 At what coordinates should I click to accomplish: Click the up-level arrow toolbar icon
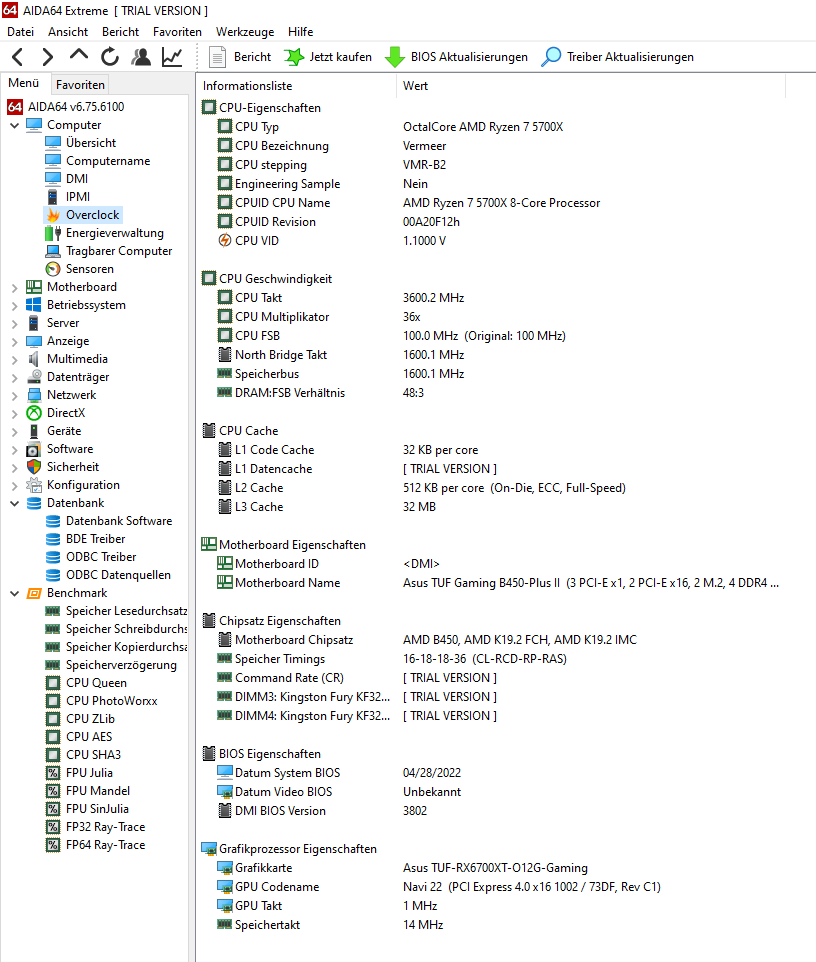pyautogui.click(x=79, y=55)
